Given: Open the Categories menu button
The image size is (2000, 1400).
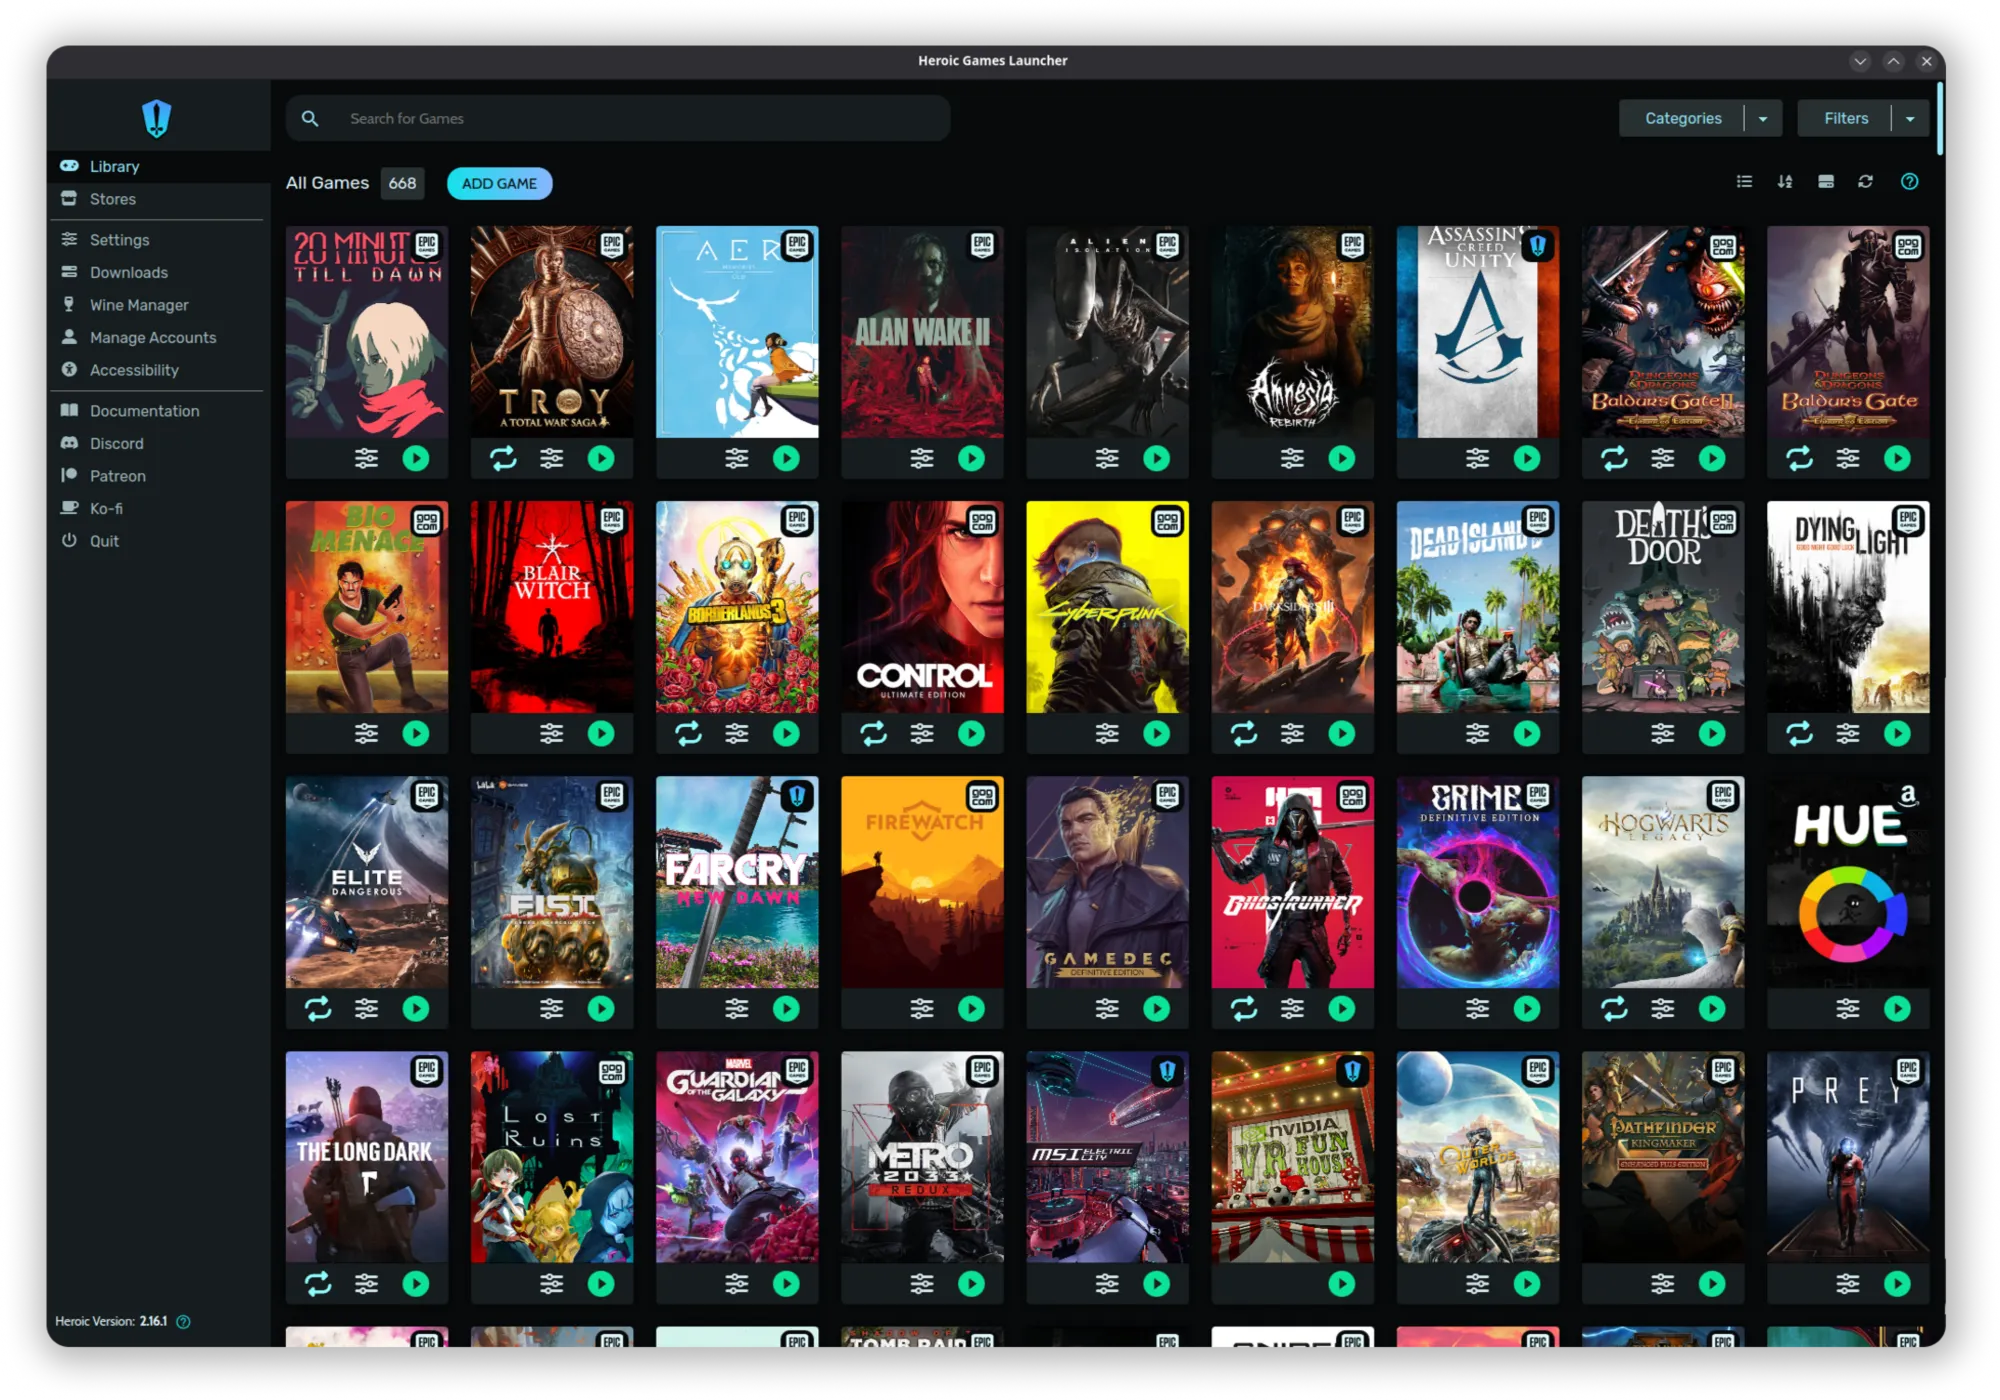Looking at the screenshot, I should click(x=1683, y=118).
